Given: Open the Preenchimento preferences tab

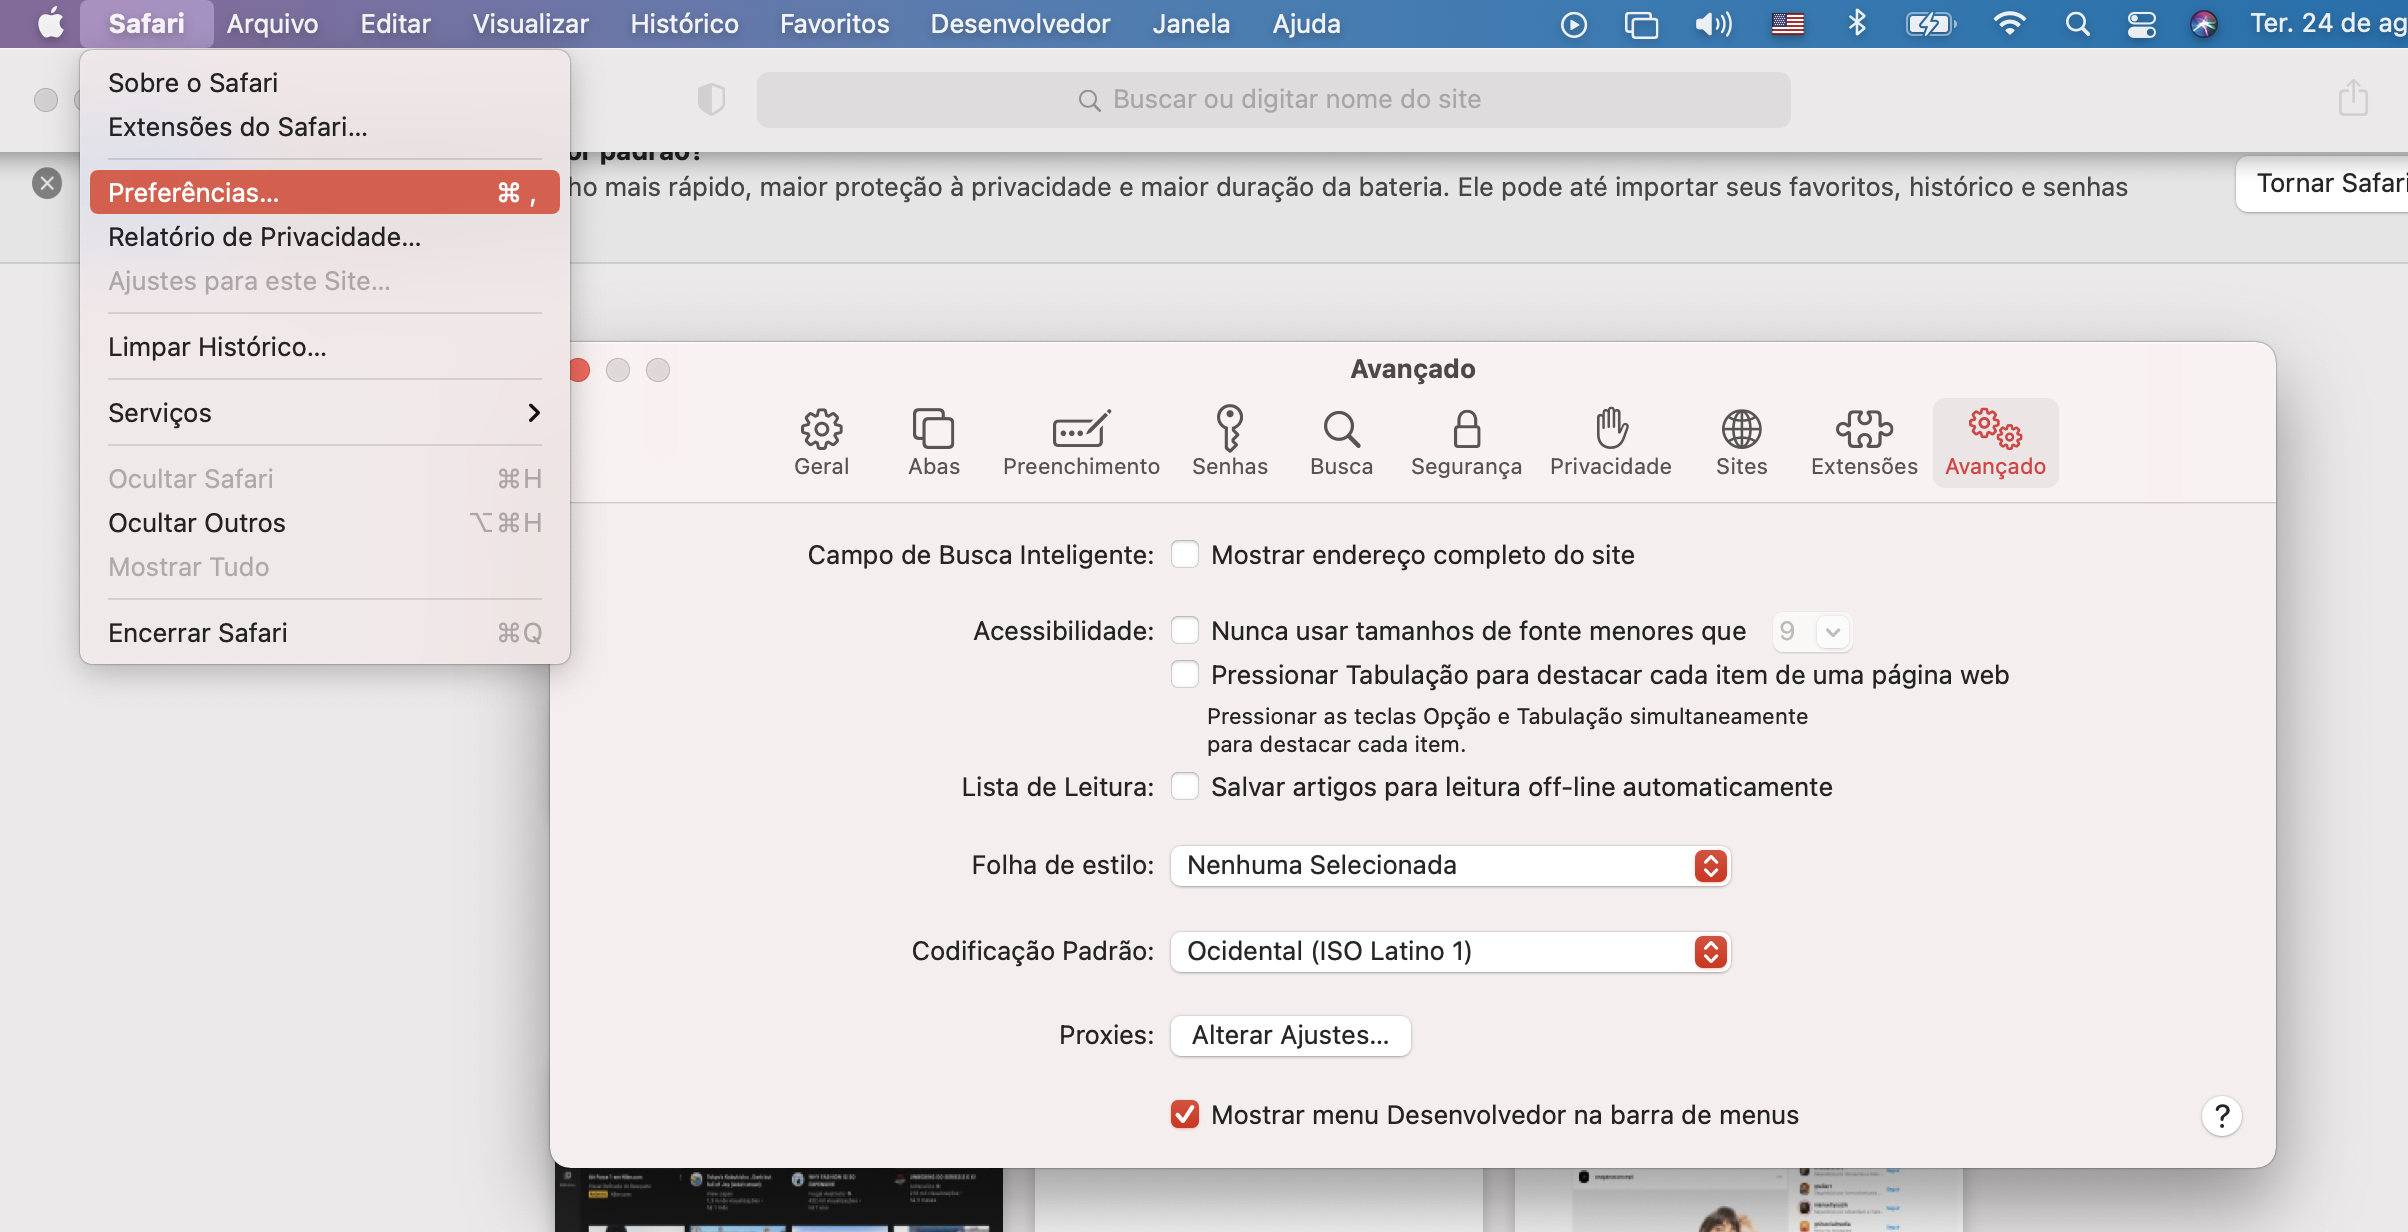Looking at the screenshot, I should click(1081, 443).
